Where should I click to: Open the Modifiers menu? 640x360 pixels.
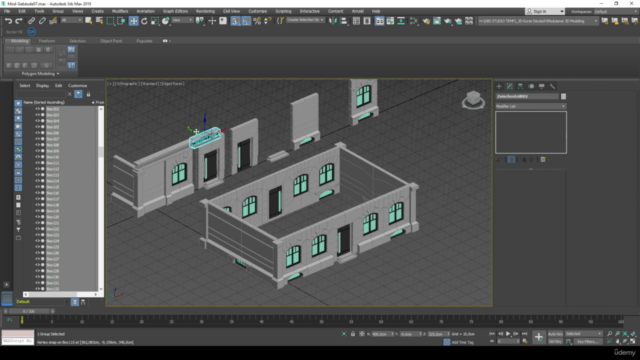click(120, 11)
